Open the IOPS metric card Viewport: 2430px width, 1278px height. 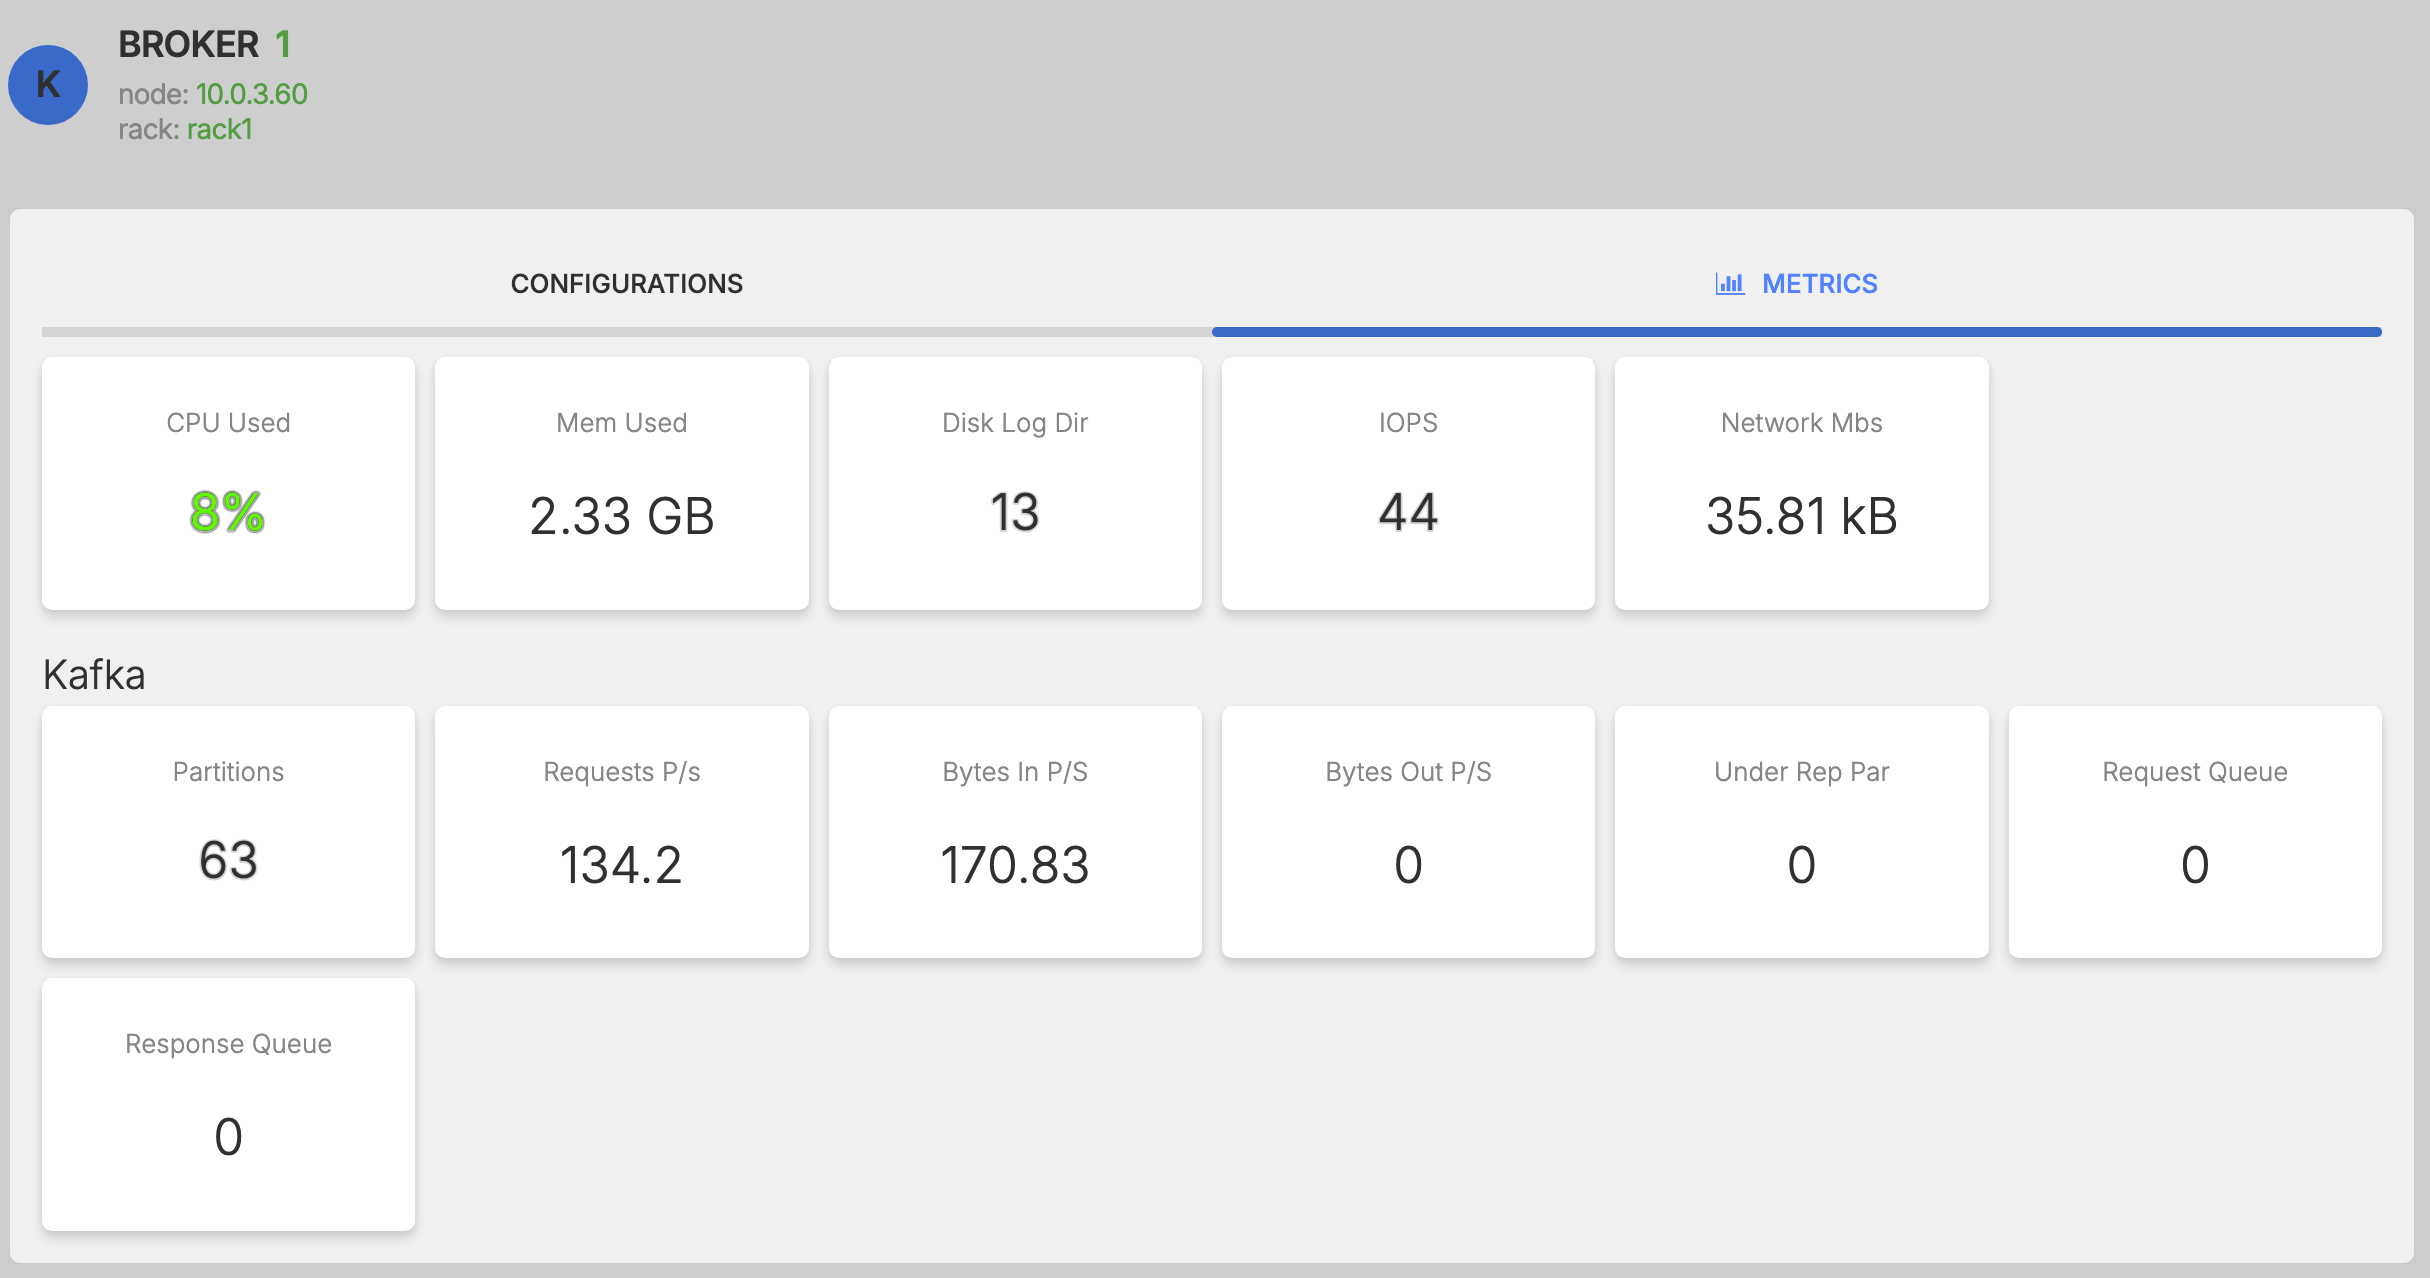(1407, 483)
